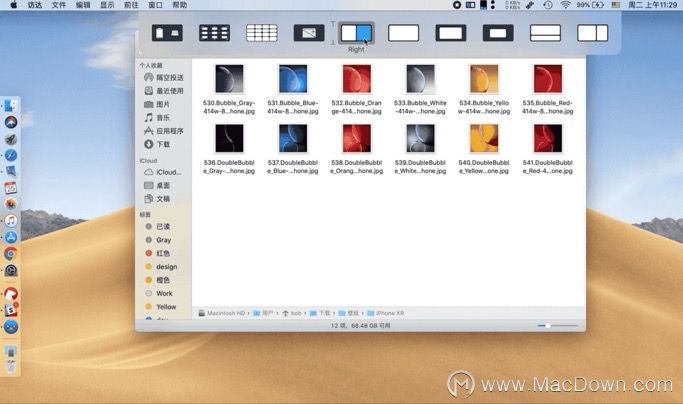Screen dimensions: 683x404
Task: Select 537.DoubleBubble_Blue thumbnail
Action: click(x=293, y=139)
